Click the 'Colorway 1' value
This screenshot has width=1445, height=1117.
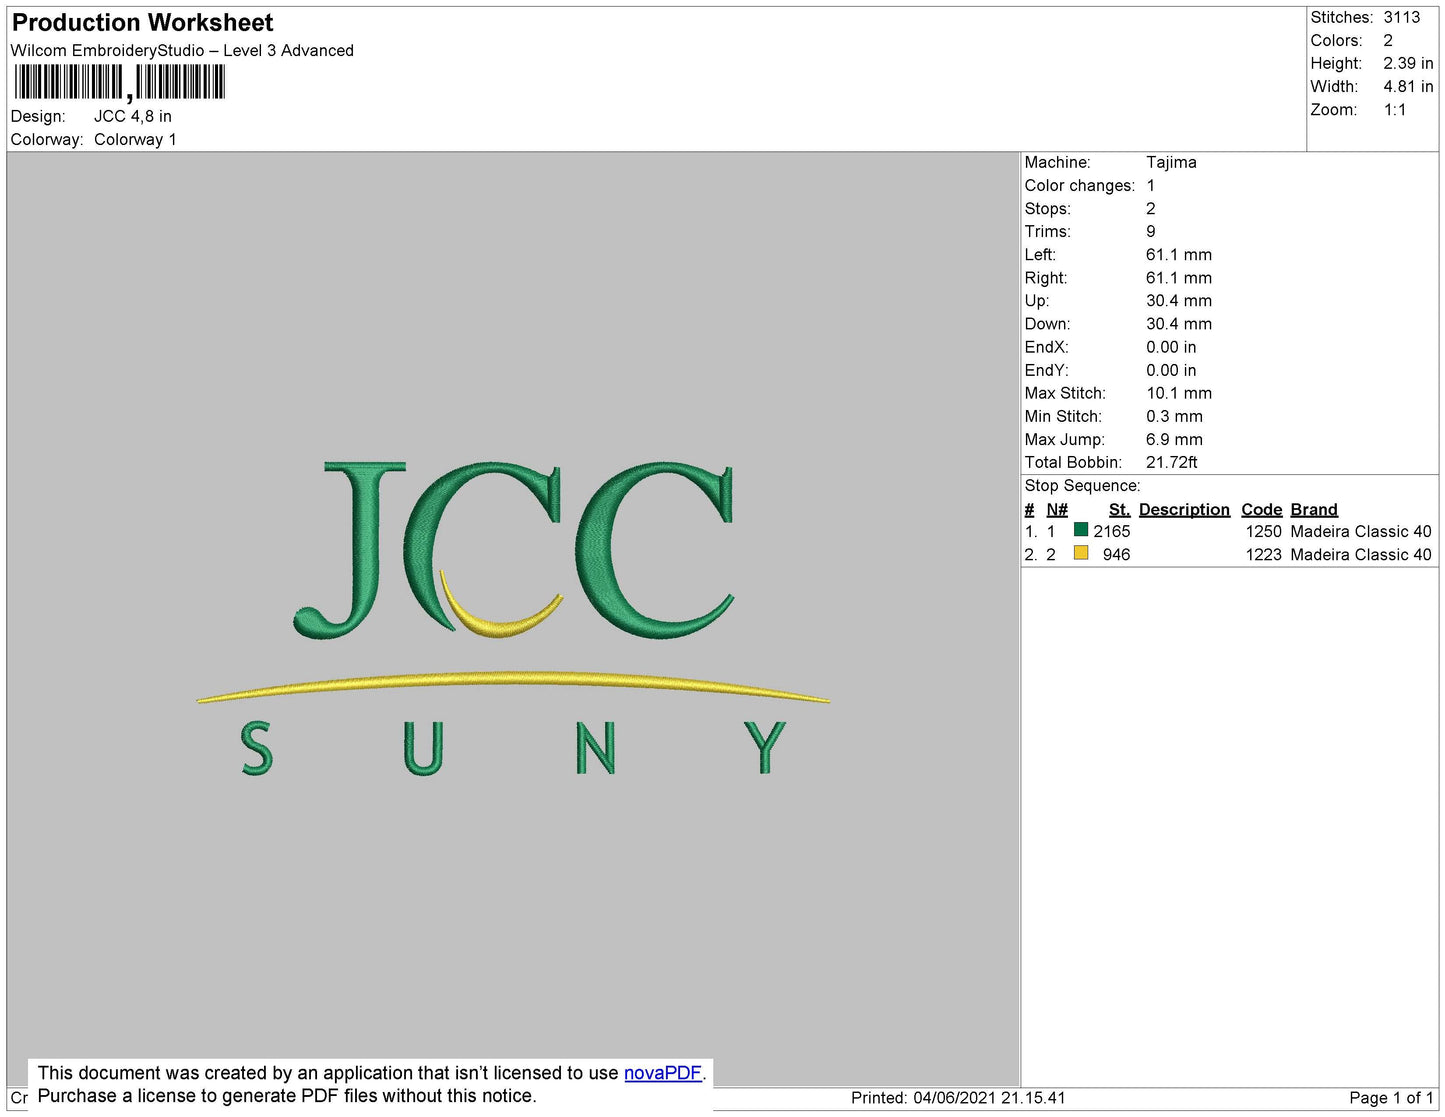coord(135,139)
